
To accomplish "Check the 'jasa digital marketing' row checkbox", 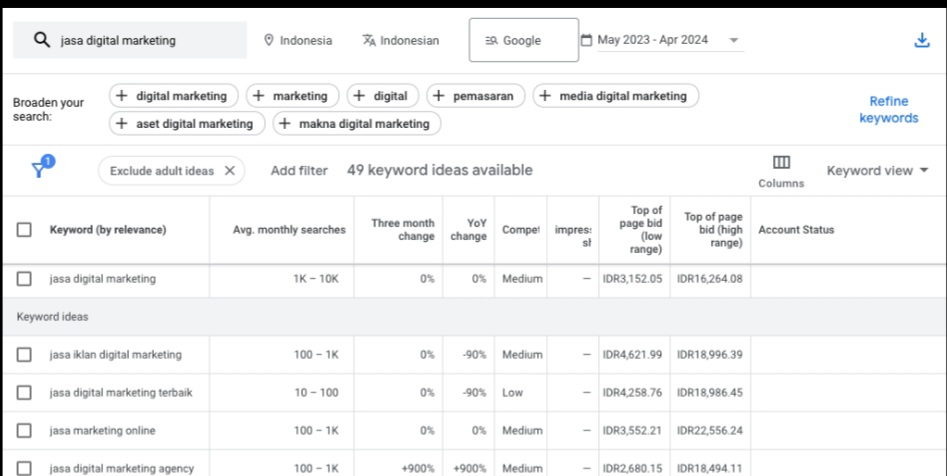I will [24, 278].
